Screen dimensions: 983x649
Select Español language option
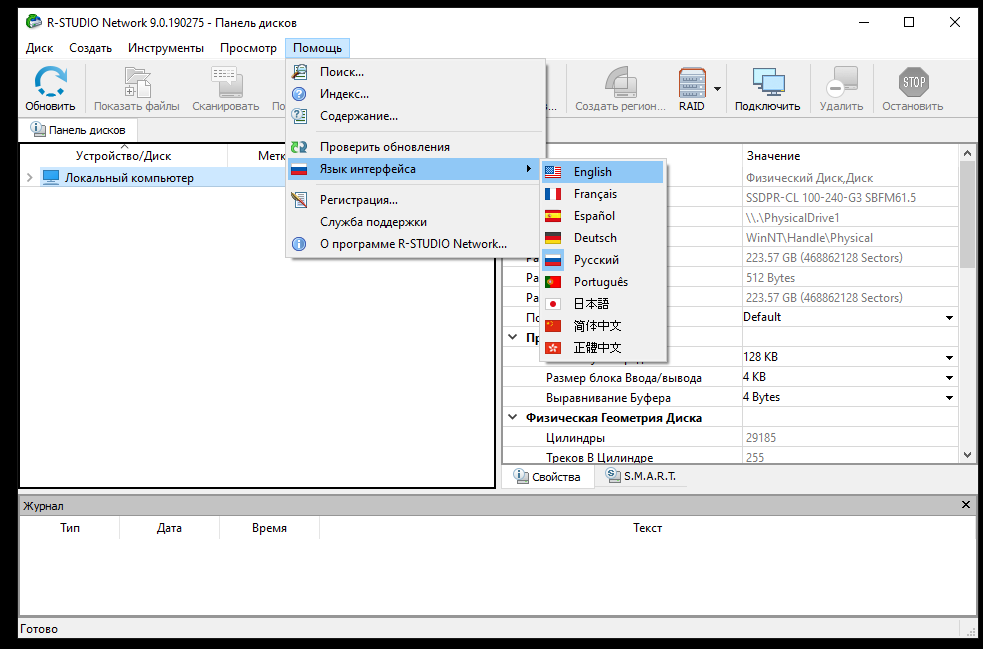[602, 216]
